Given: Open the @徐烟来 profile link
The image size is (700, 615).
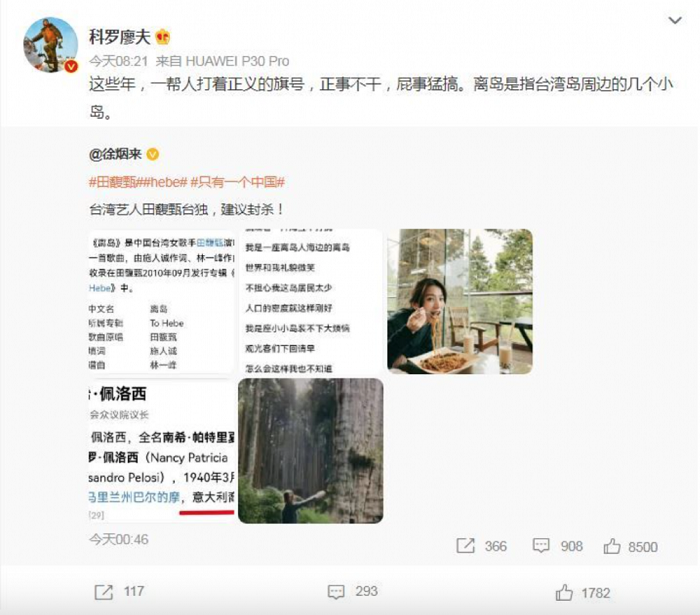Looking at the screenshot, I should [x=115, y=154].
